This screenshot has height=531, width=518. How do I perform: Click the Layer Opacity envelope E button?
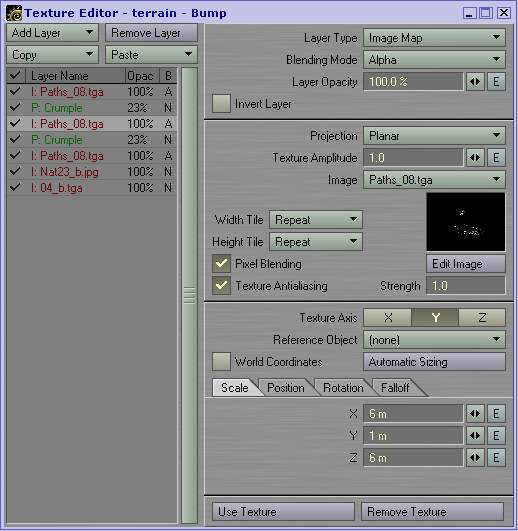(x=496, y=82)
